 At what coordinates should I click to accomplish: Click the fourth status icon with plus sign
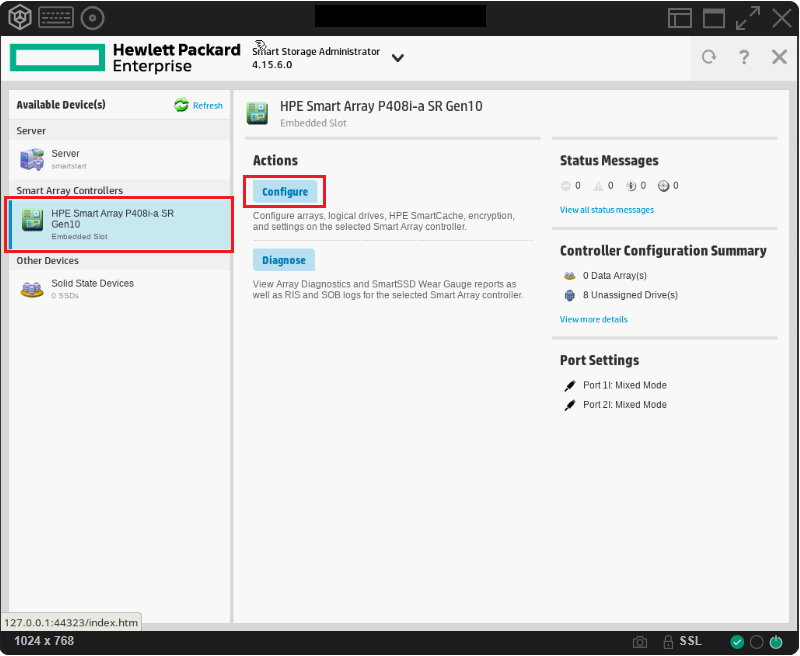pyautogui.click(x=663, y=186)
